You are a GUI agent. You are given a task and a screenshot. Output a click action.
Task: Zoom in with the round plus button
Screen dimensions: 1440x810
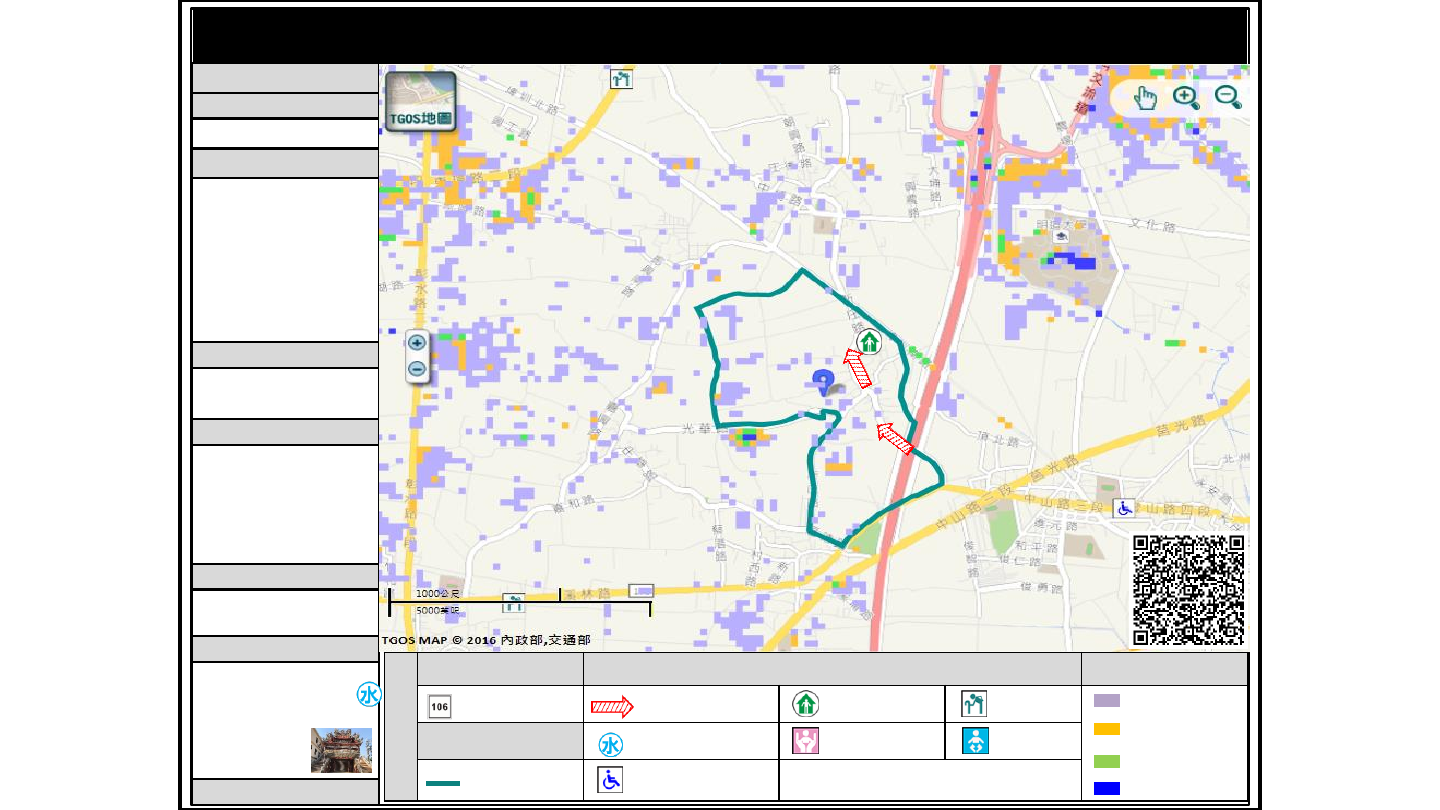click(417, 342)
